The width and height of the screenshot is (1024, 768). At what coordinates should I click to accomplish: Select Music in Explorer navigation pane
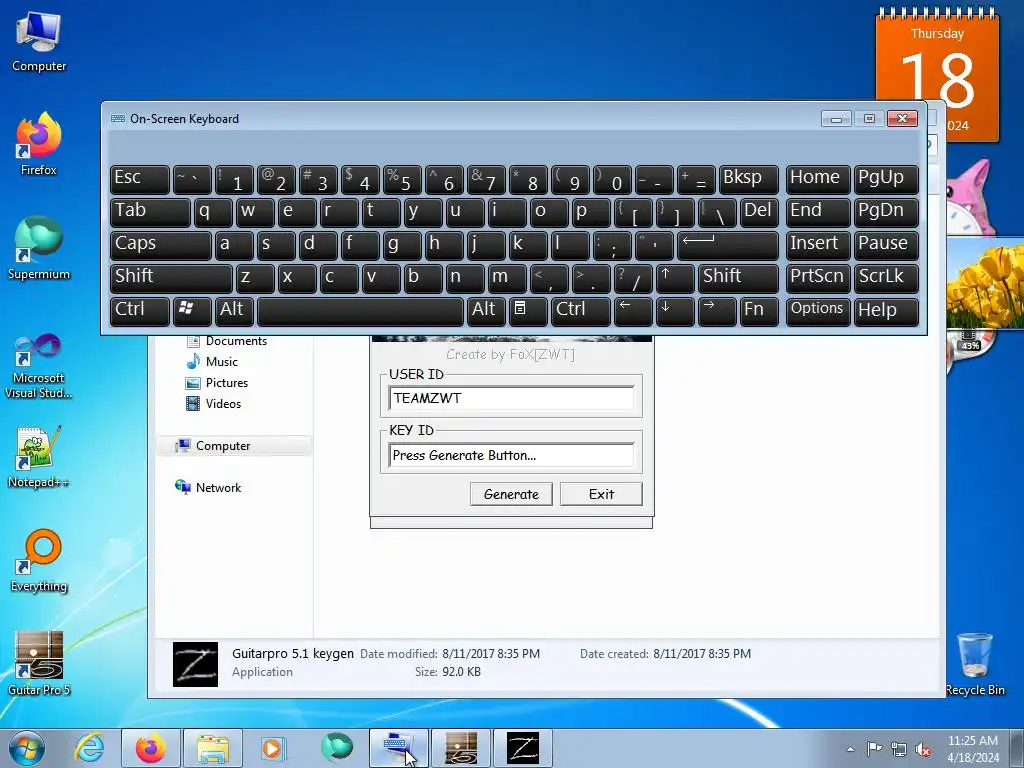212,362
